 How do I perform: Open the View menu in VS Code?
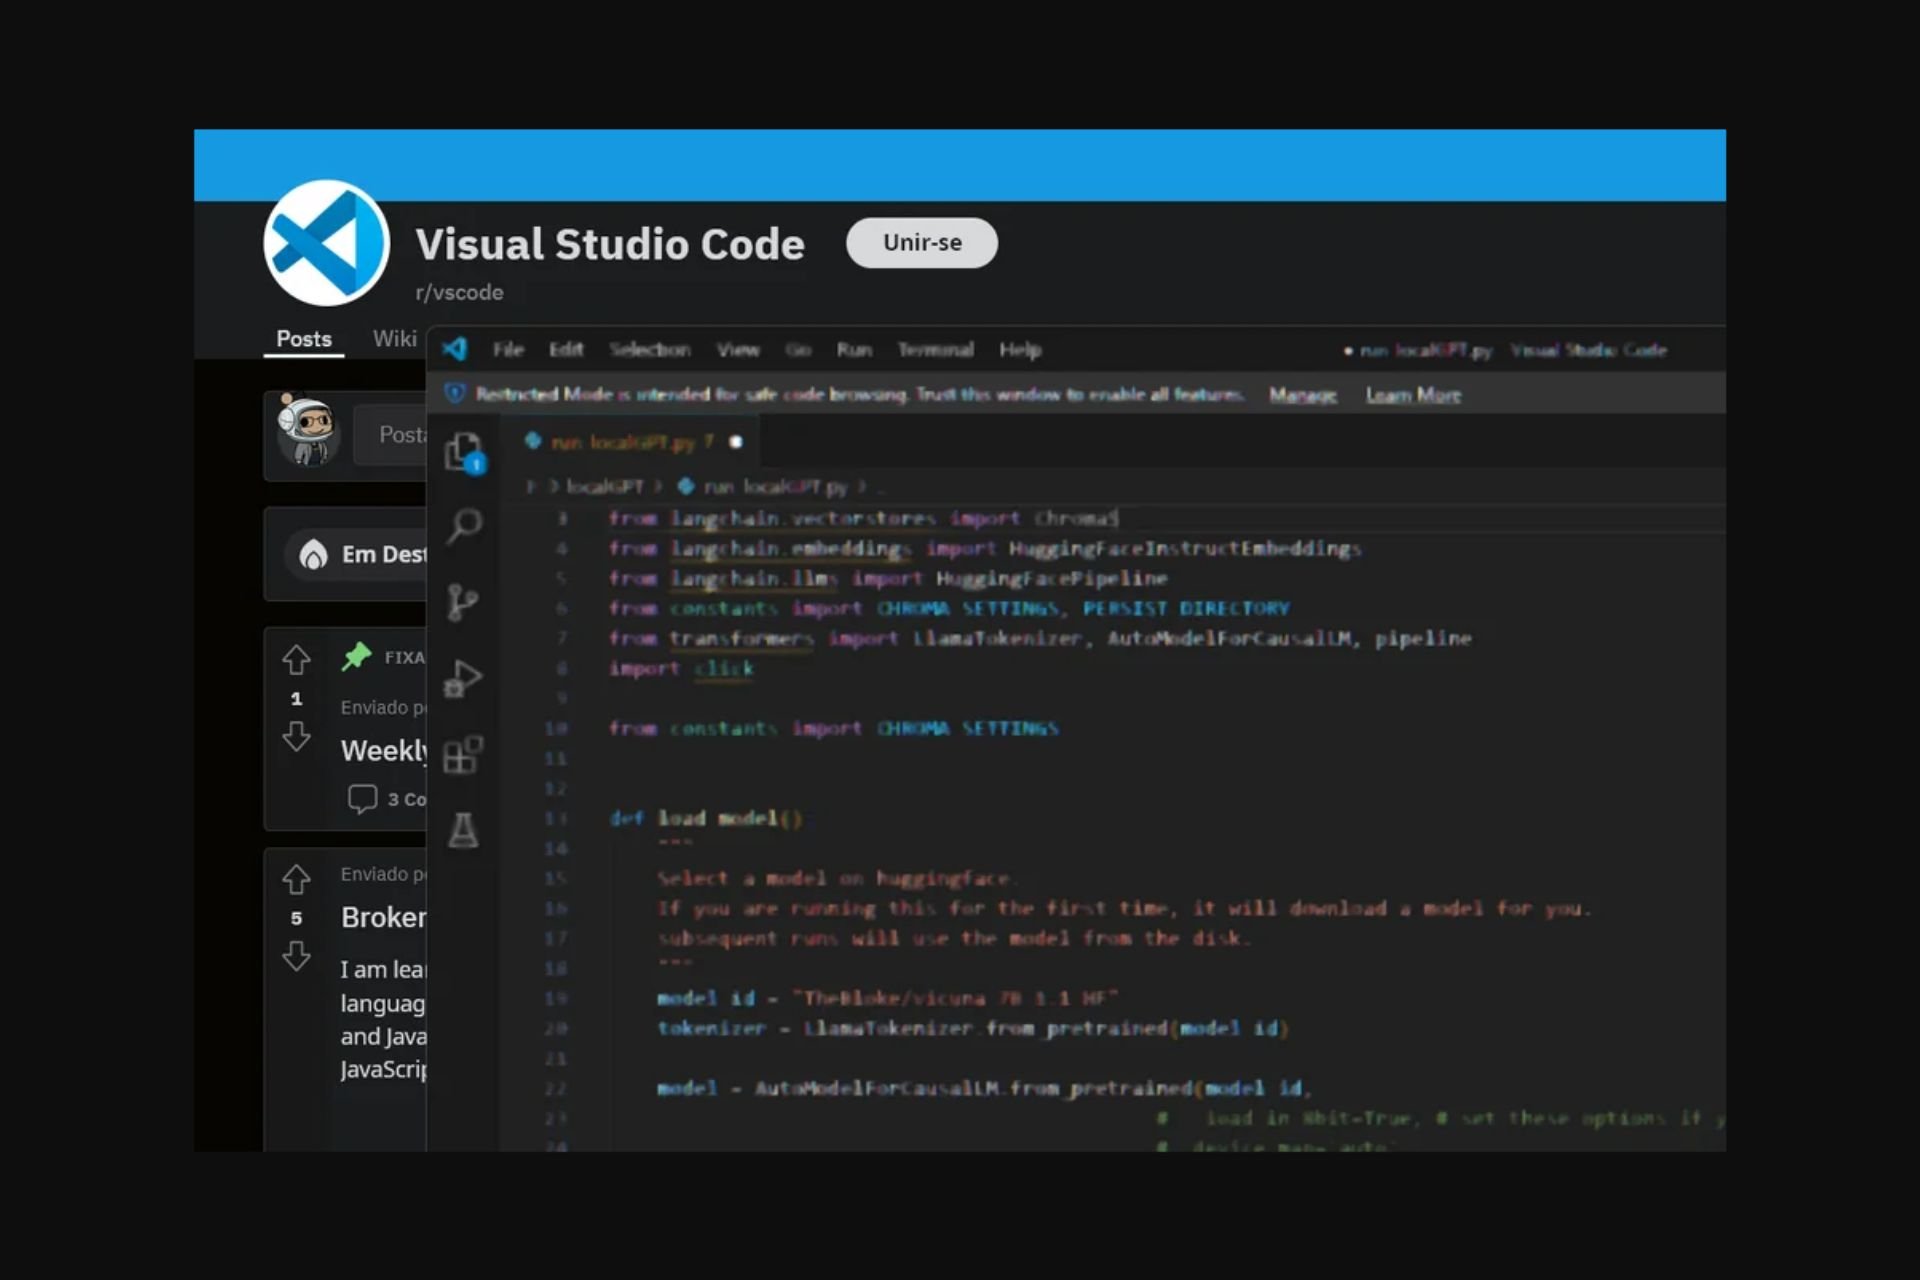pos(738,349)
